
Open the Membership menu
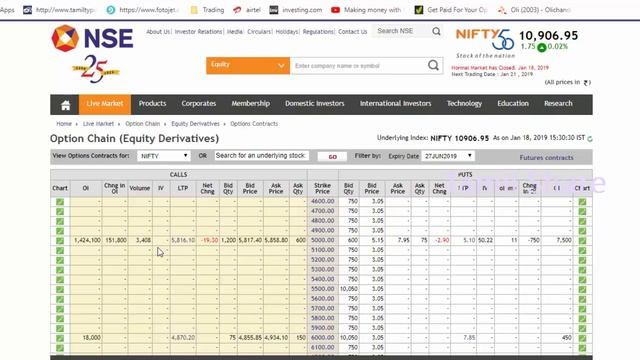coord(251,104)
